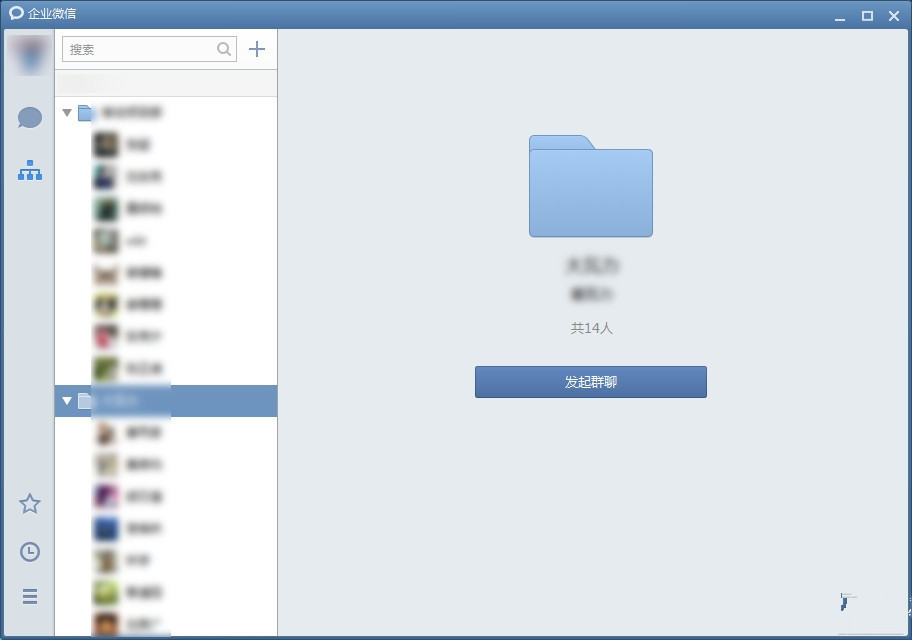The image size is (912, 640).
Task: Click the 共14人 member count text
Action: pos(592,328)
